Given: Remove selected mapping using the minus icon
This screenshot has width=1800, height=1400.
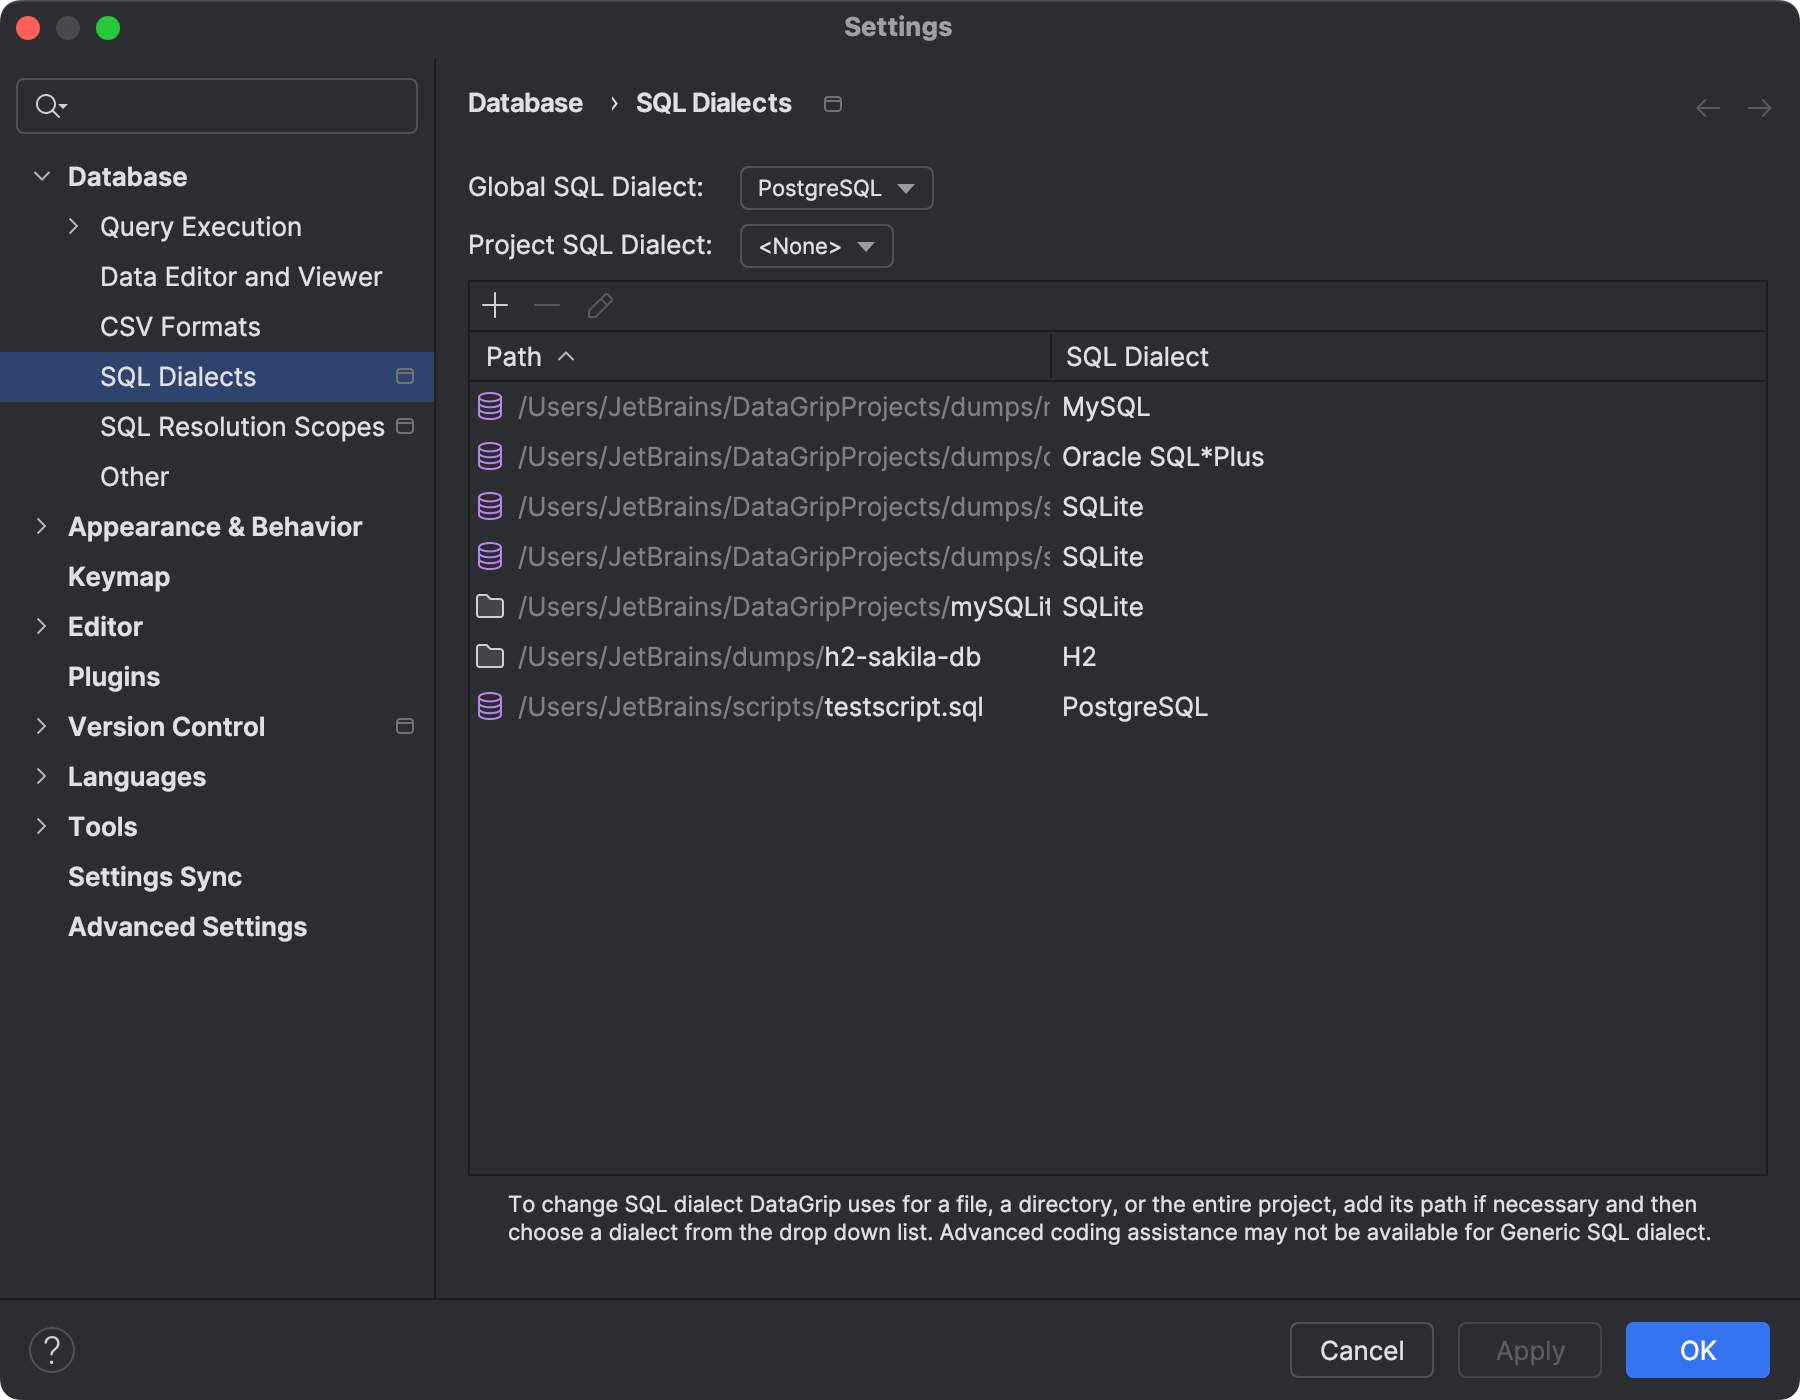Looking at the screenshot, I should pyautogui.click(x=546, y=305).
